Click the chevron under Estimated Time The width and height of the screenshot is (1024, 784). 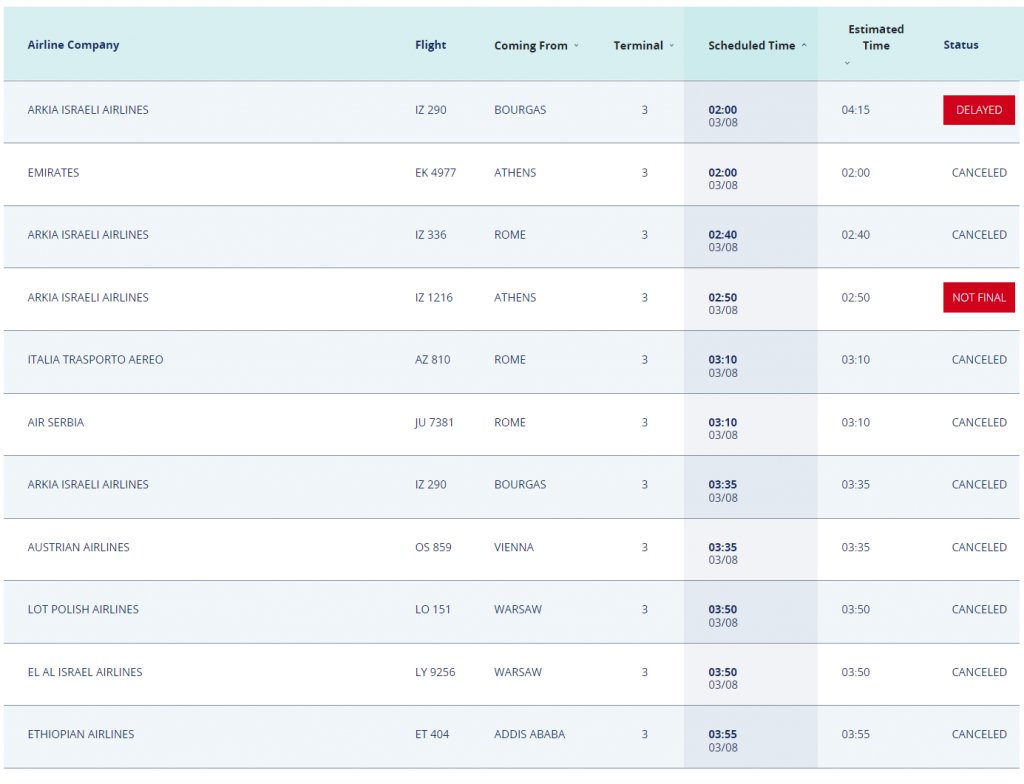click(847, 63)
